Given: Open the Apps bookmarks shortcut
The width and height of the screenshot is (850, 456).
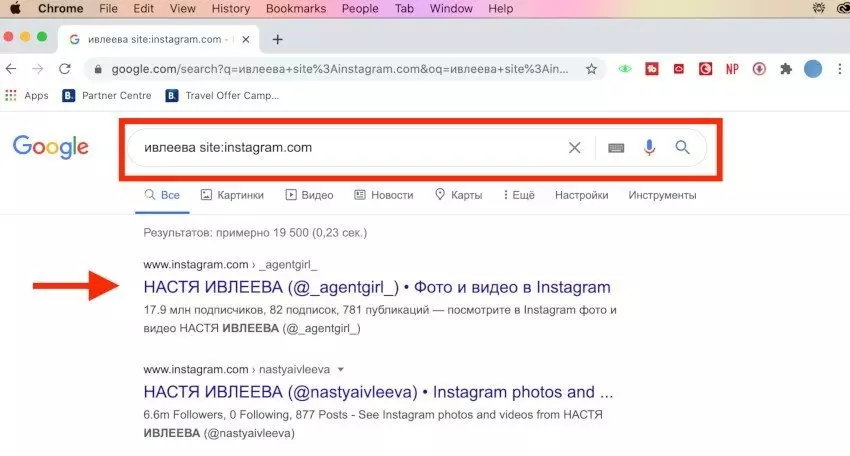Looking at the screenshot, I should click(x=27, y=95).
